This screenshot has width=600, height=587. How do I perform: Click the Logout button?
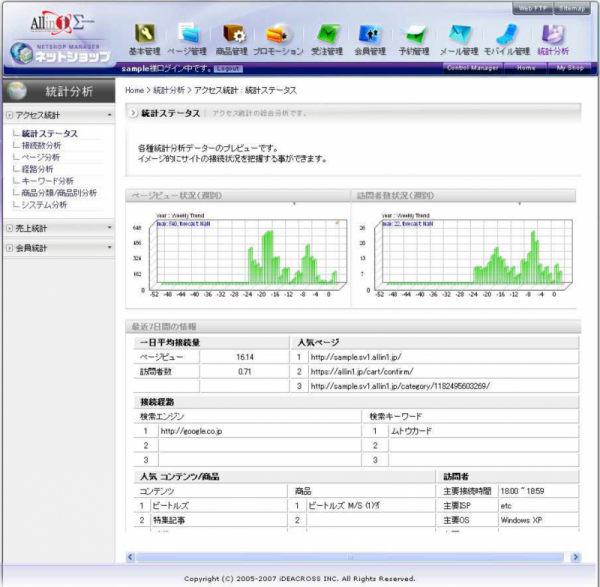coord(228,68)
